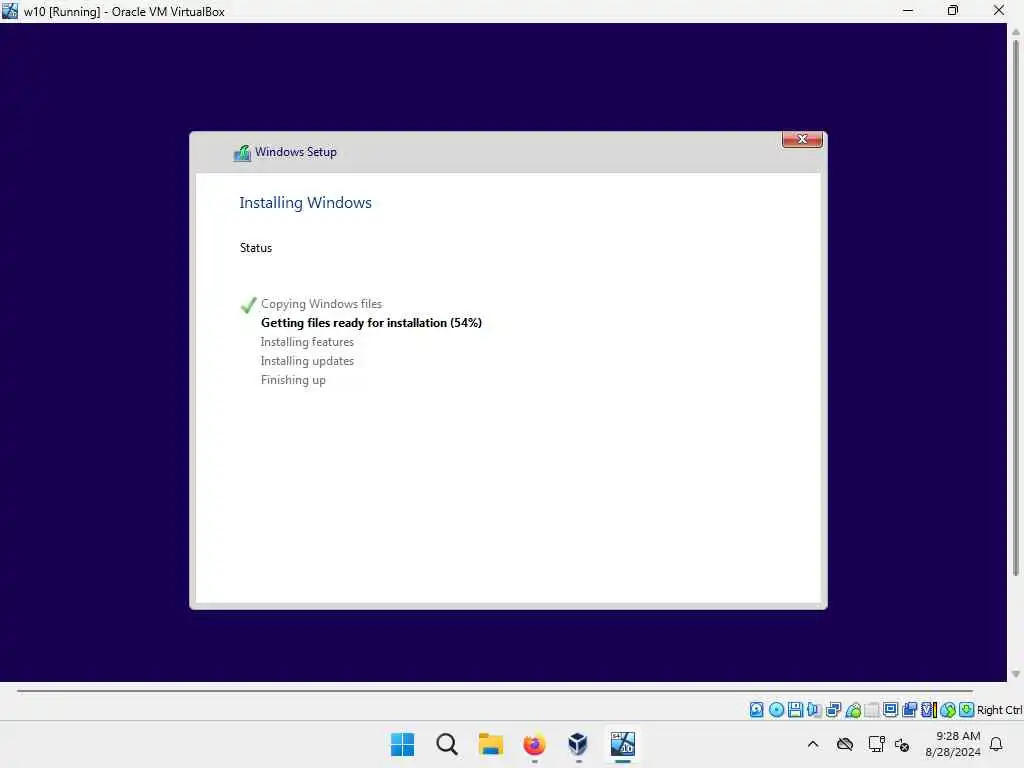Click the 'Windows Setup' title text
This screenshot has width=1024, height=768.
296,152
